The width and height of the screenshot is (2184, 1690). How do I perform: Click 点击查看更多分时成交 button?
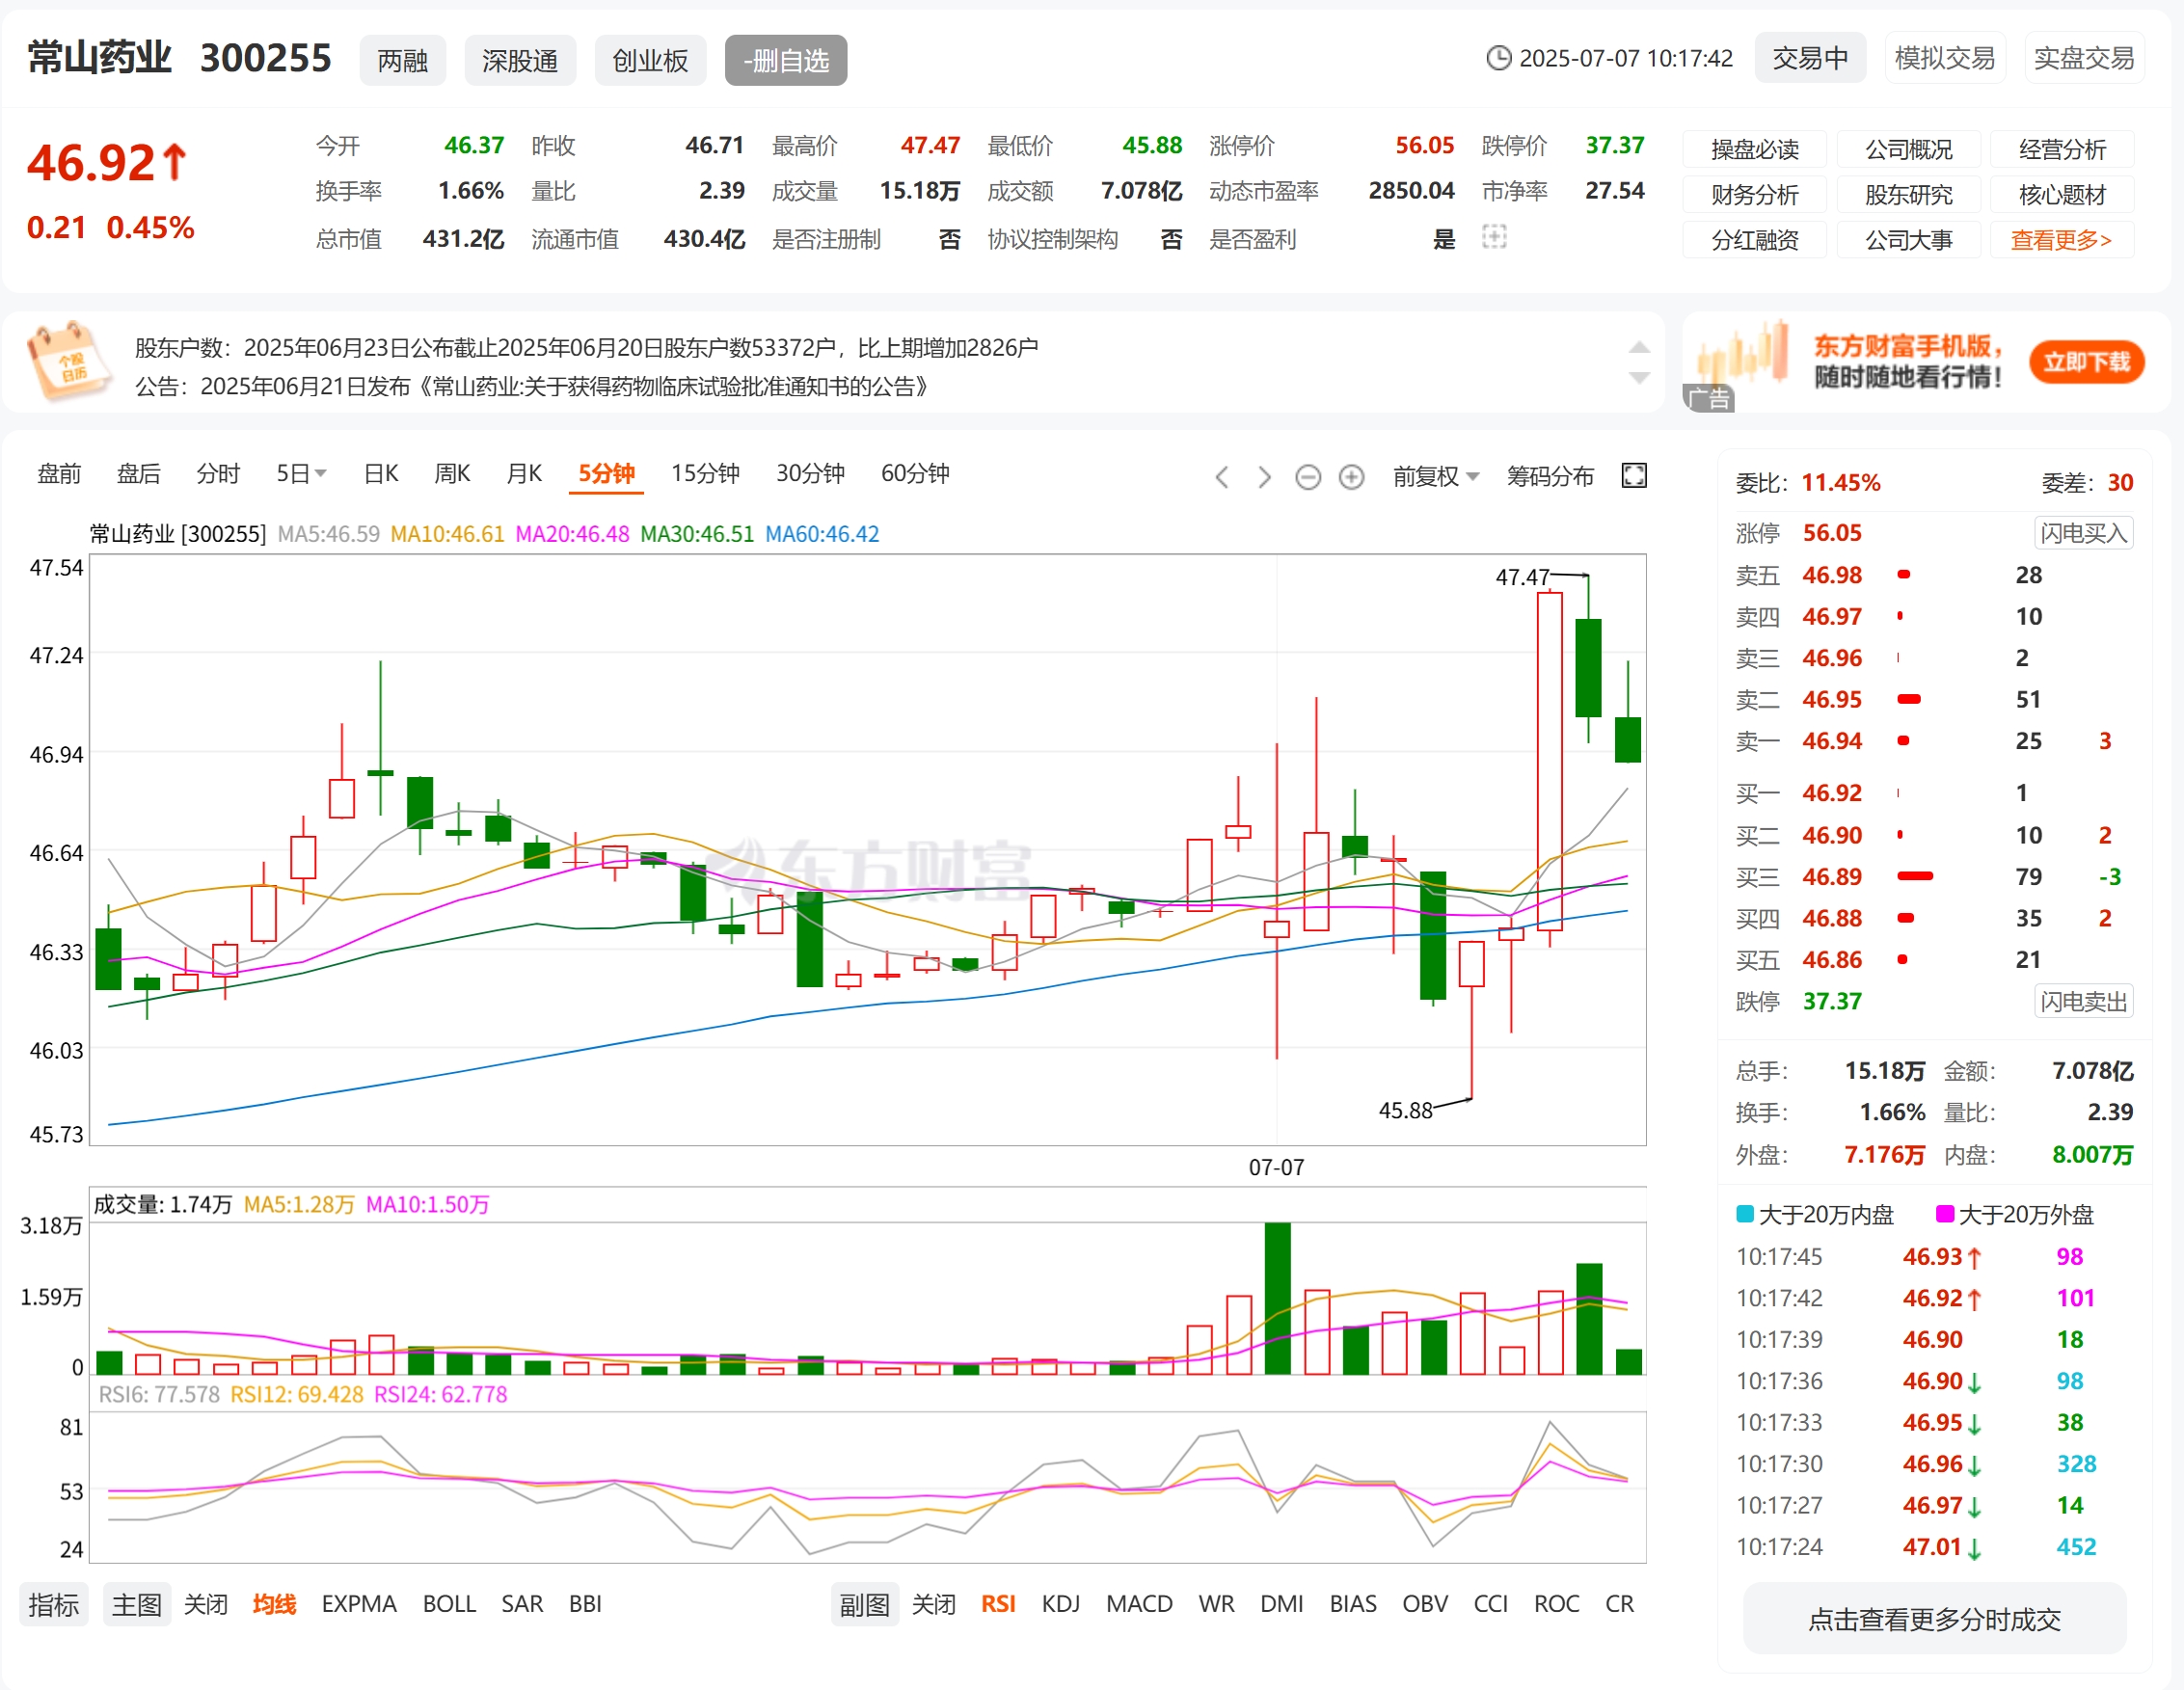[1934, 1619]
